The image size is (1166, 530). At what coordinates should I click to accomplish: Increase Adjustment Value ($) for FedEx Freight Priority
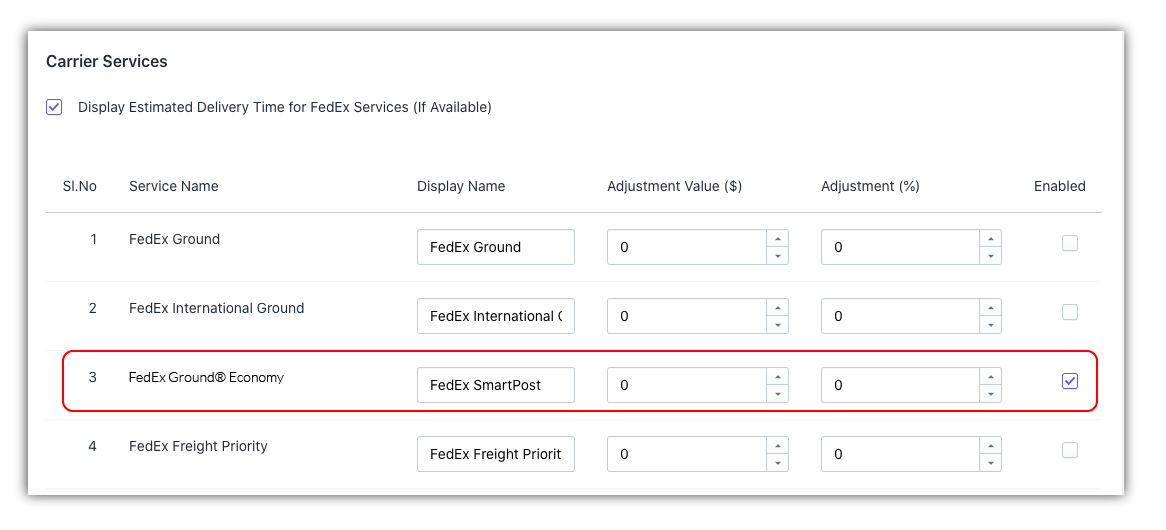(x=777, y=446)
